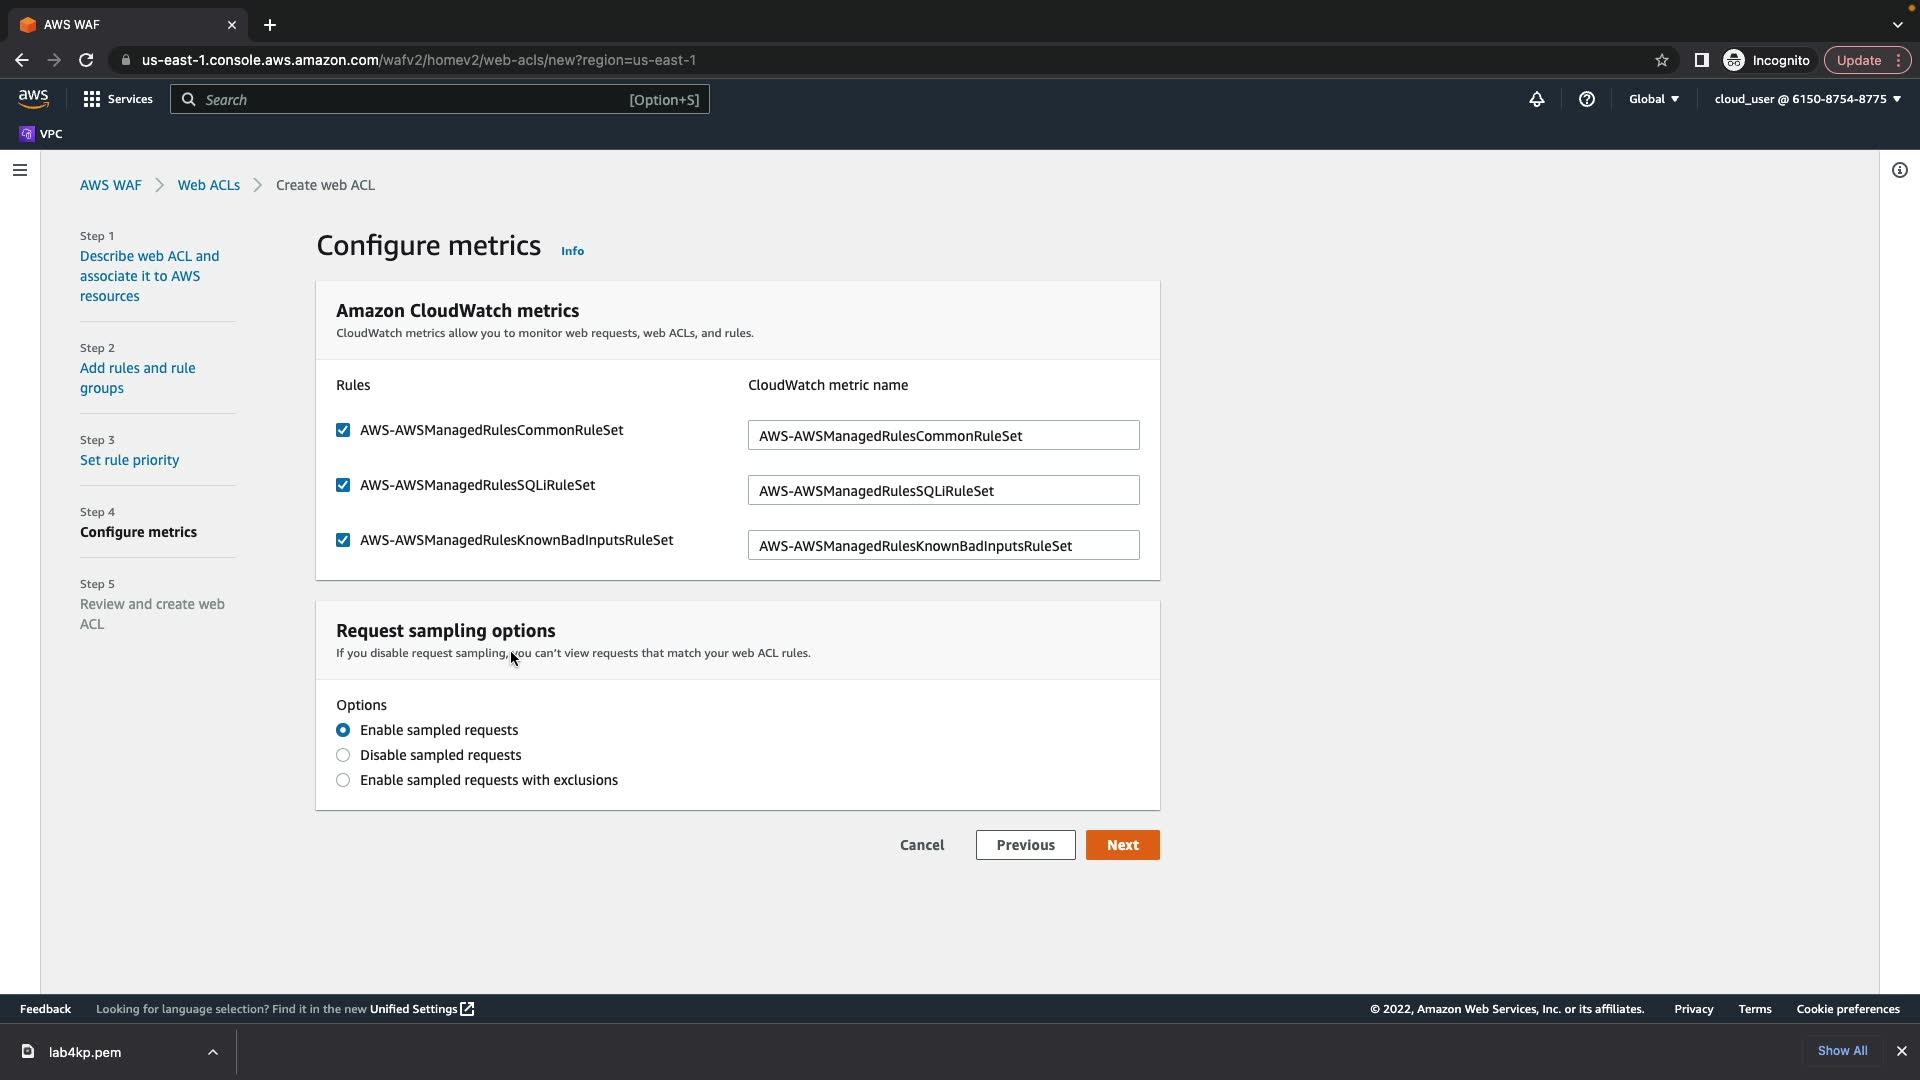Select Enable sampled requests with exclusions

(343, 780)
